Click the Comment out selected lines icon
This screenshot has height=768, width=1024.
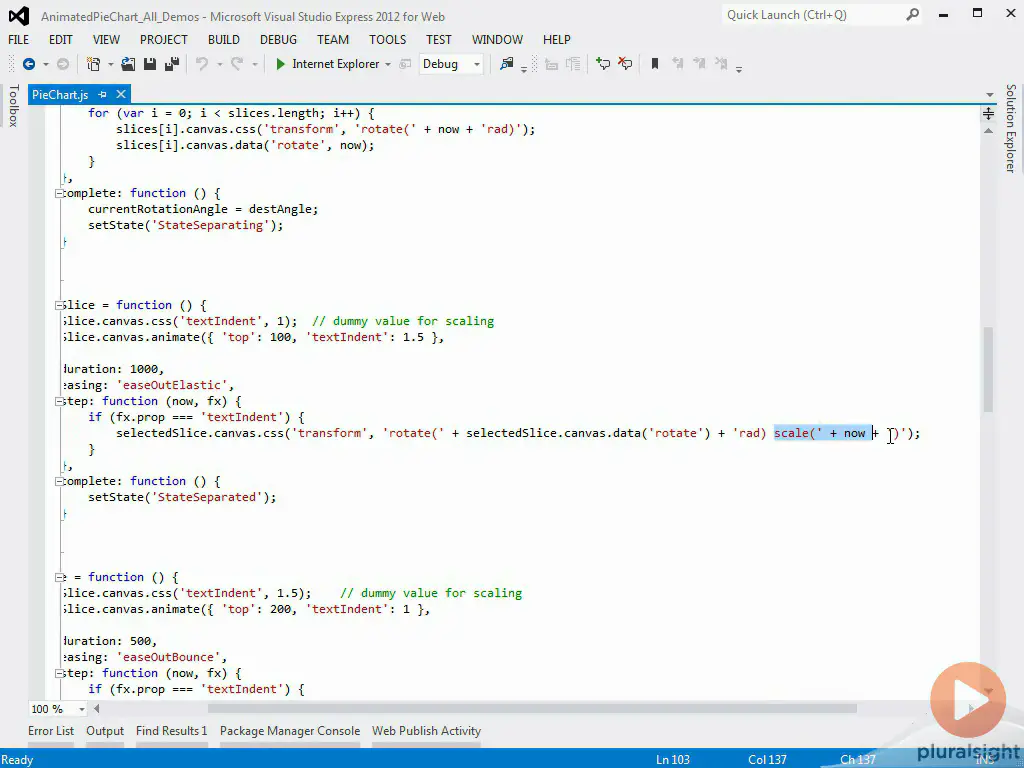(x=603, y=64)
